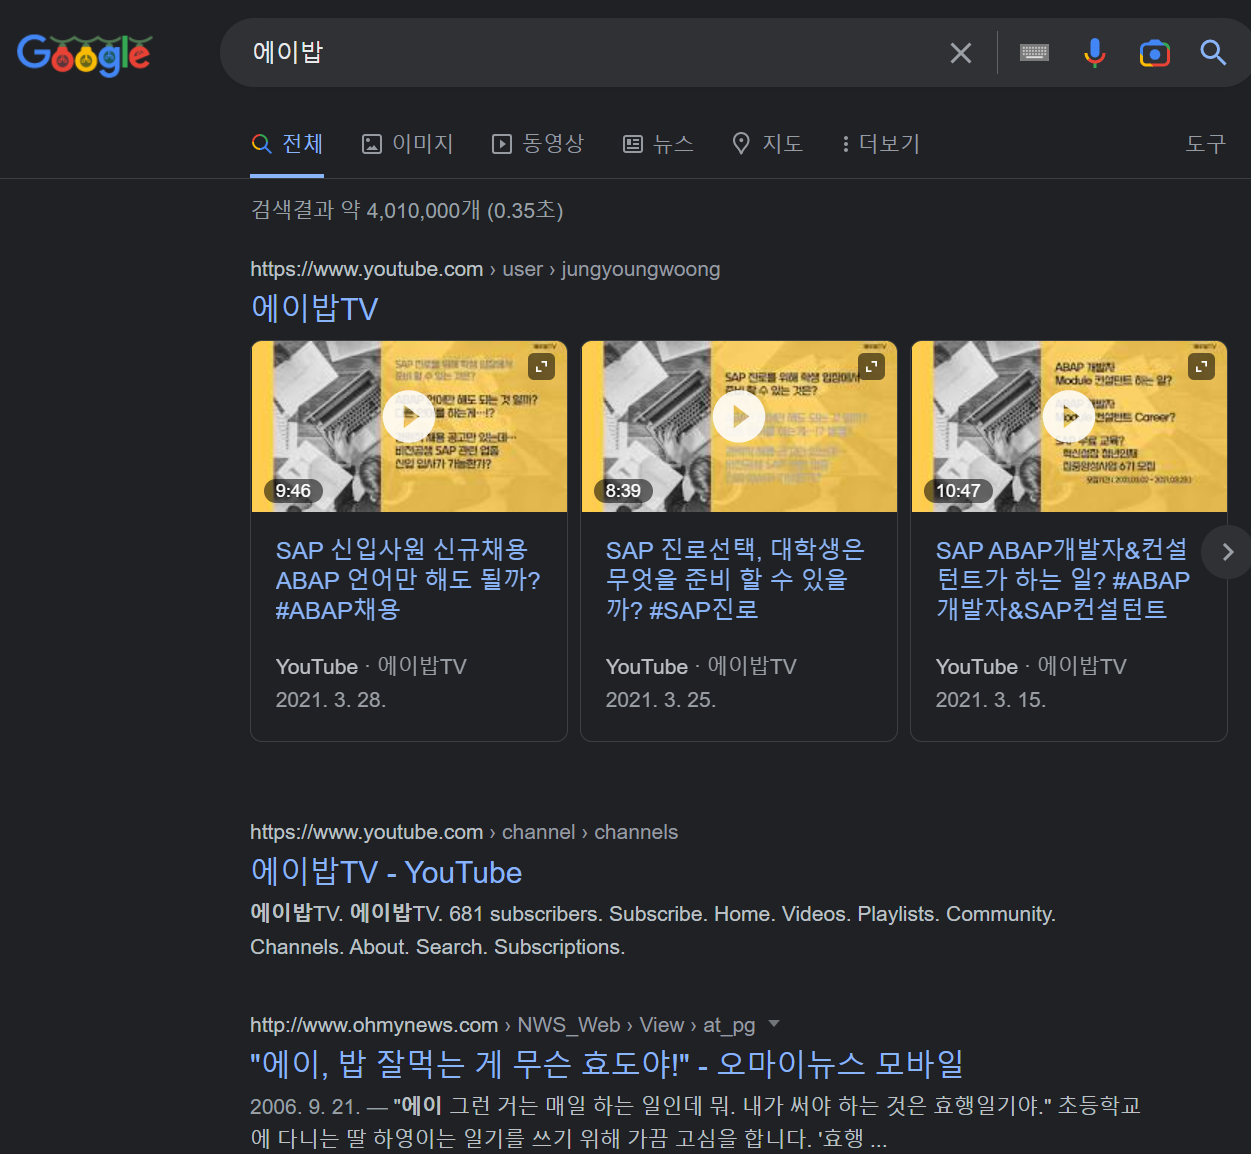Open search by image camera icon
Viewport: 1251px width, 1154px height.
1155,53
